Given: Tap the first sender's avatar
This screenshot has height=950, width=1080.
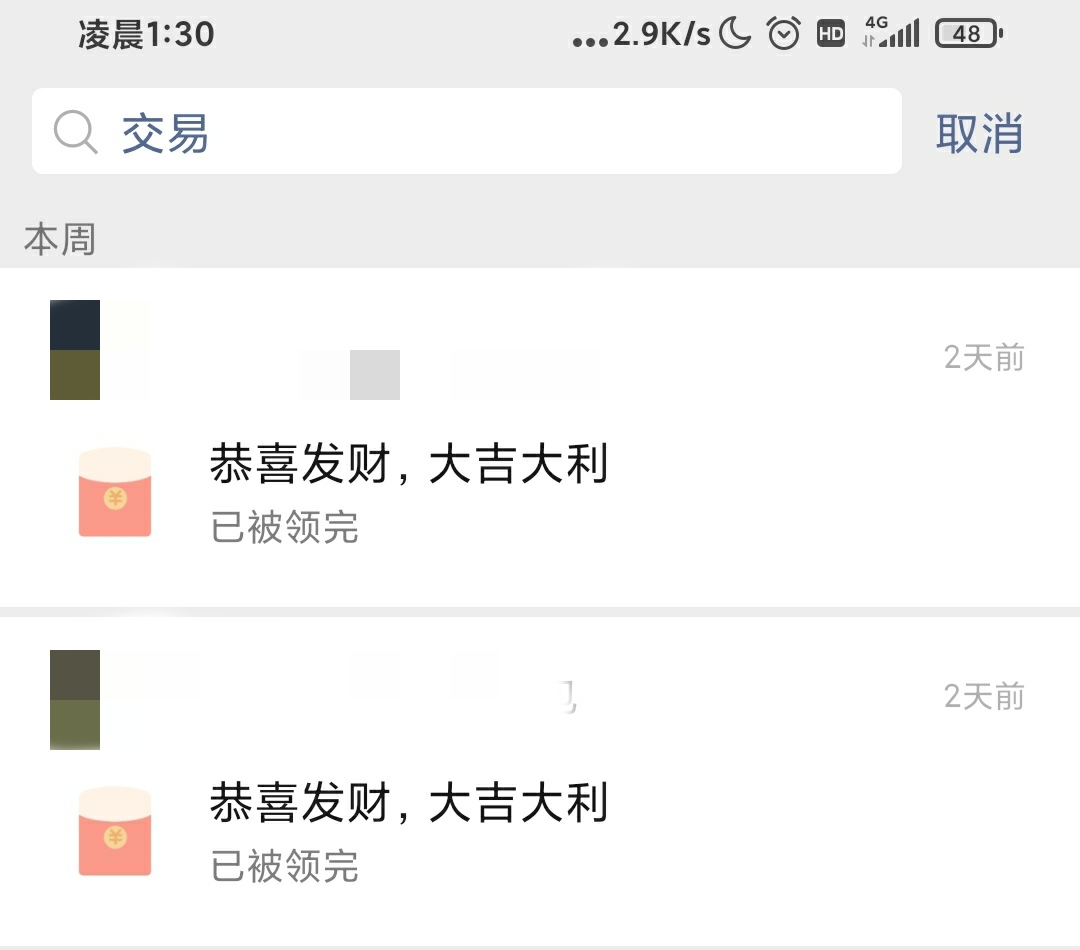Looking at the screenshot, I should [75, 350].
